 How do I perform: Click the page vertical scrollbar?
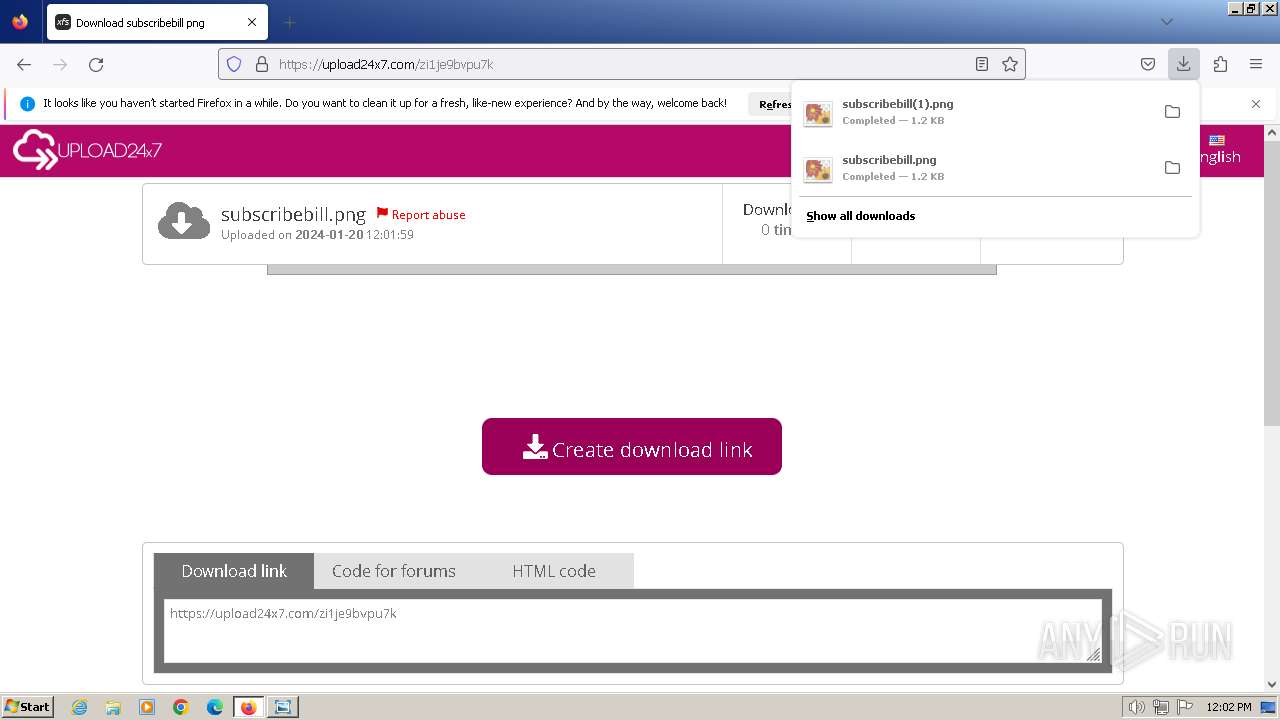pos(1272,285)
